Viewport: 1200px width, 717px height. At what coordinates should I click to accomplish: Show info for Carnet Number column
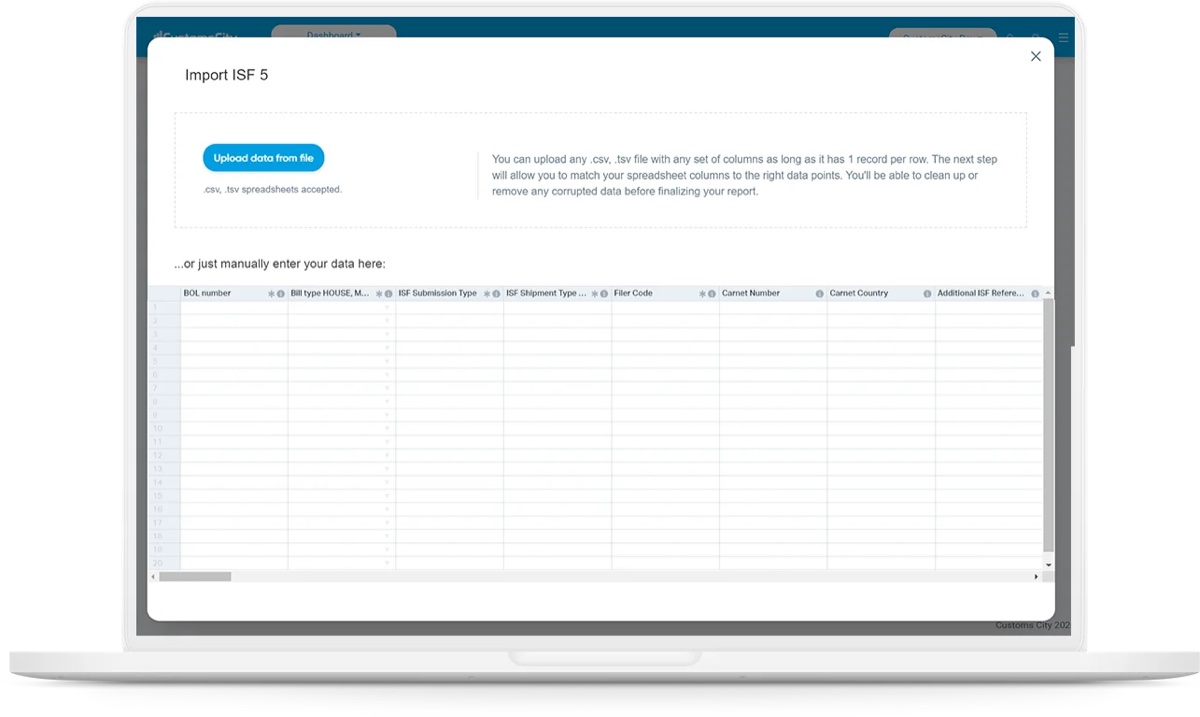820,294
